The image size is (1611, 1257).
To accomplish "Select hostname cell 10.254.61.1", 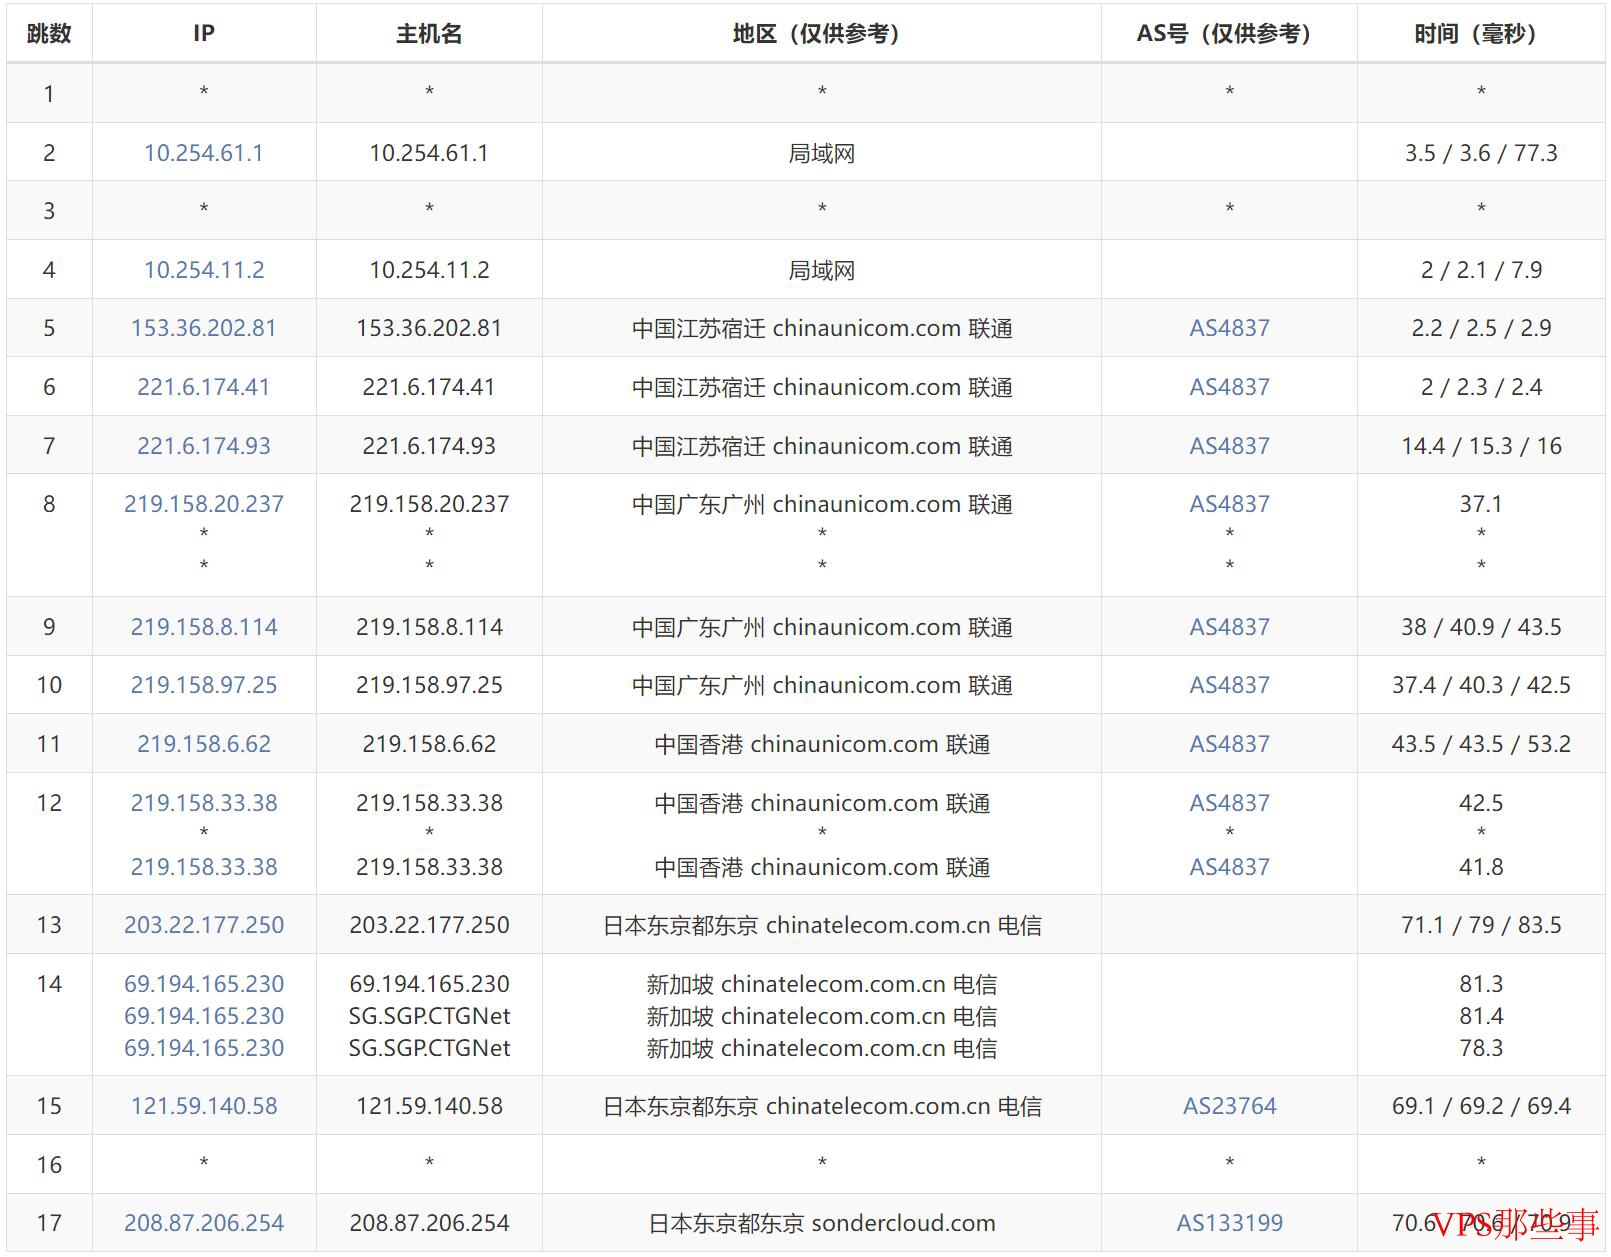I will click(429, 153).
